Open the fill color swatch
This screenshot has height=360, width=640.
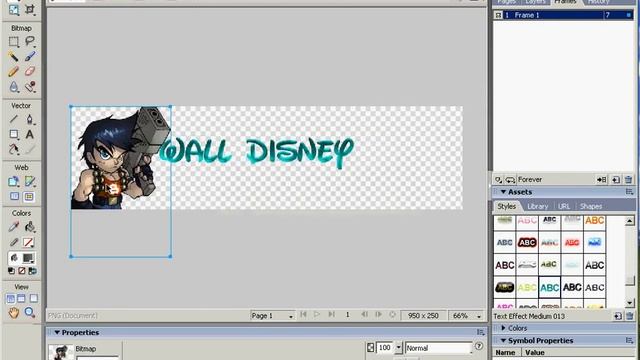click(x=28, y=258)
